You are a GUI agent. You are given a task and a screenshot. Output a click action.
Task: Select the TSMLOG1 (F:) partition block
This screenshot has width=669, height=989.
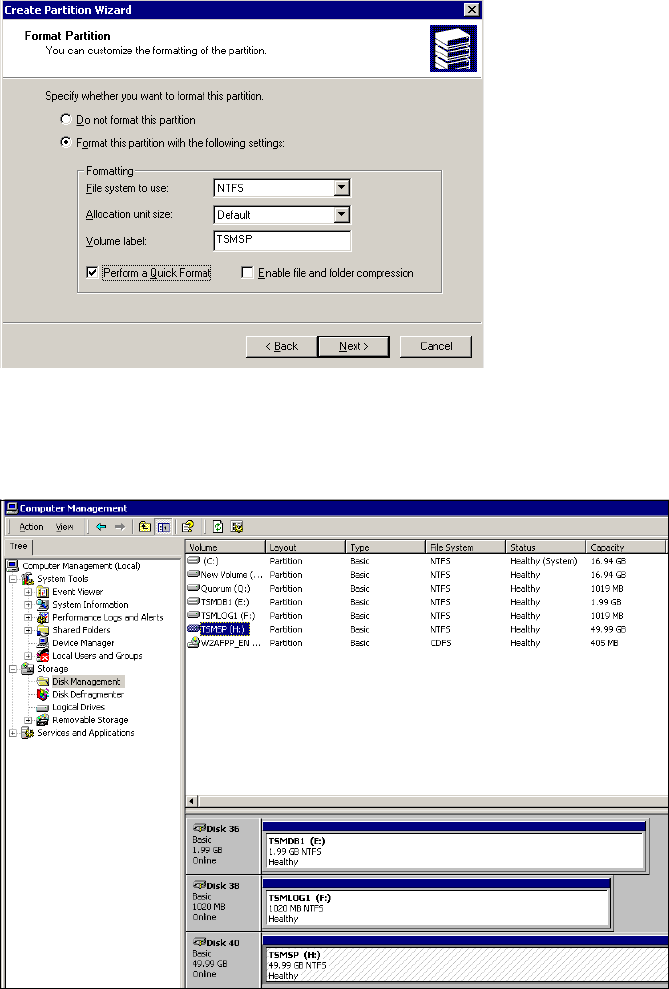click(436, 908)
